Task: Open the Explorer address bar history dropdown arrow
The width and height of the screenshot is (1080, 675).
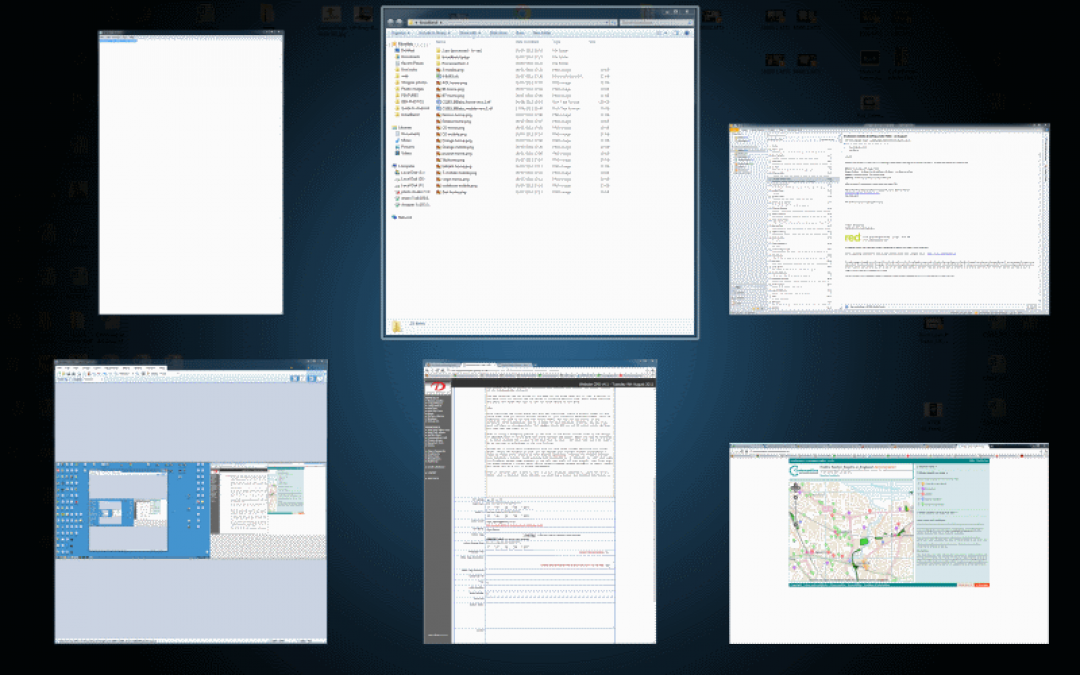Action: click(607, 23)
